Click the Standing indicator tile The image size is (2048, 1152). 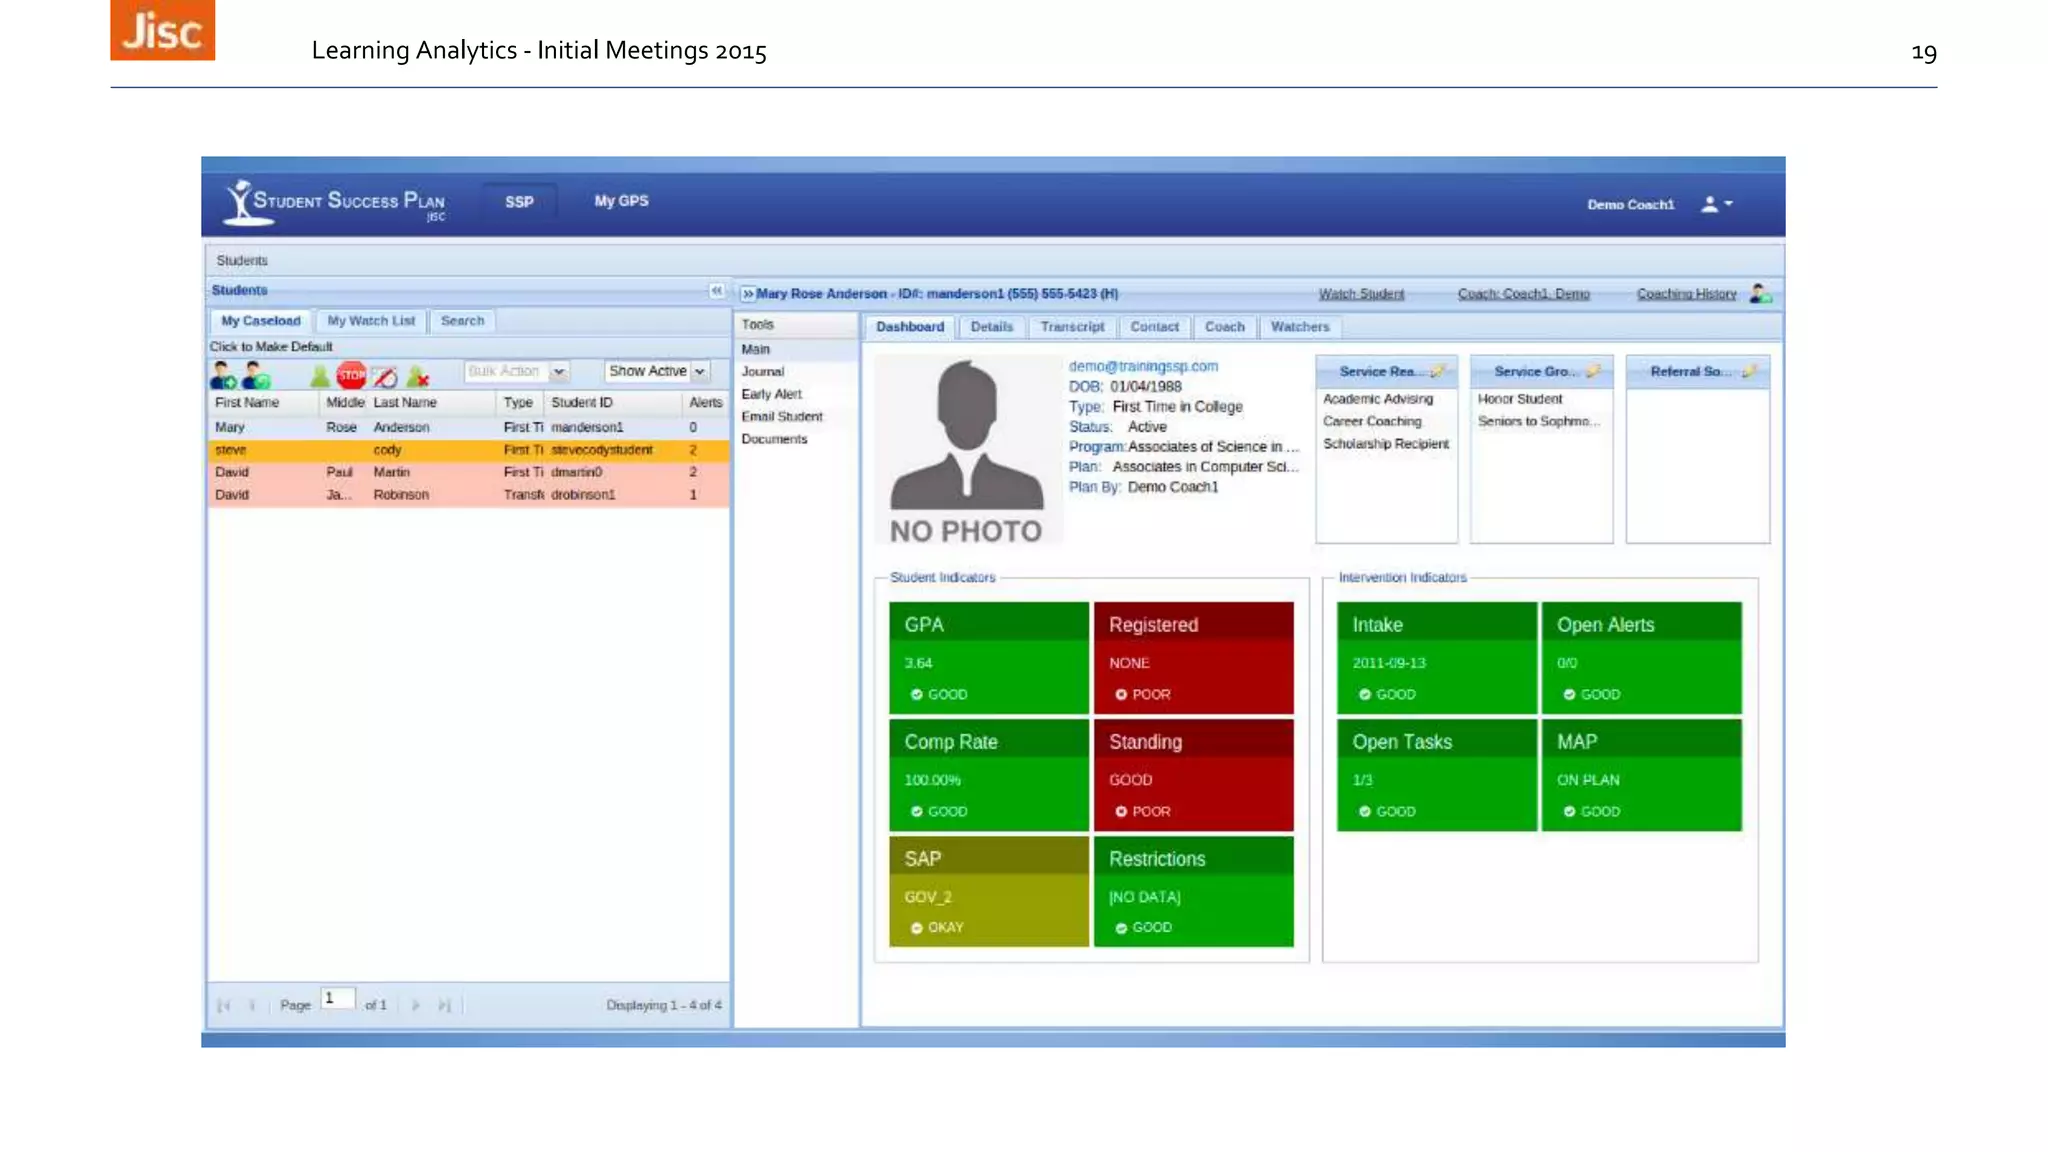coord(1193,774)
